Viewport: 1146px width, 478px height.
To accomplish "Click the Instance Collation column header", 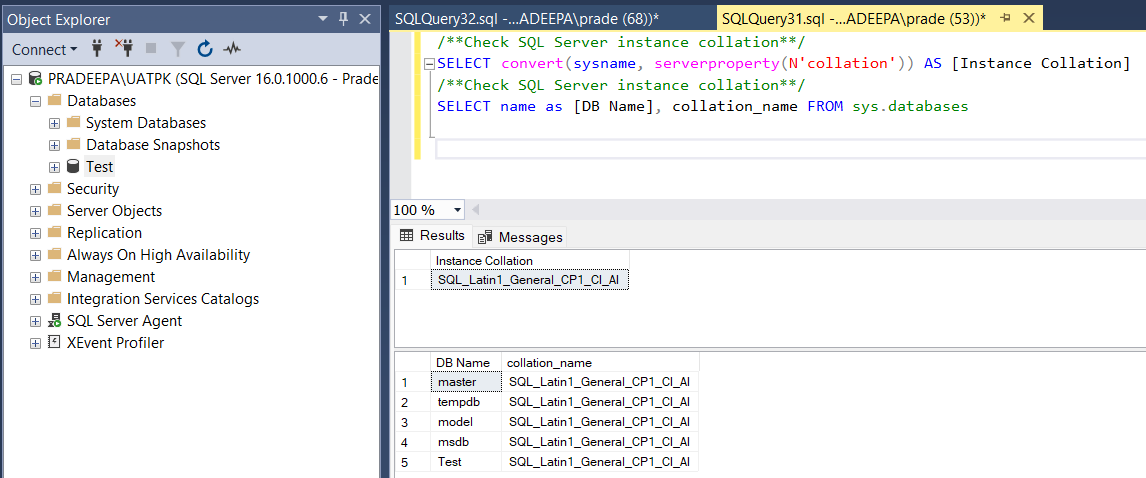I will click(529, 260).
